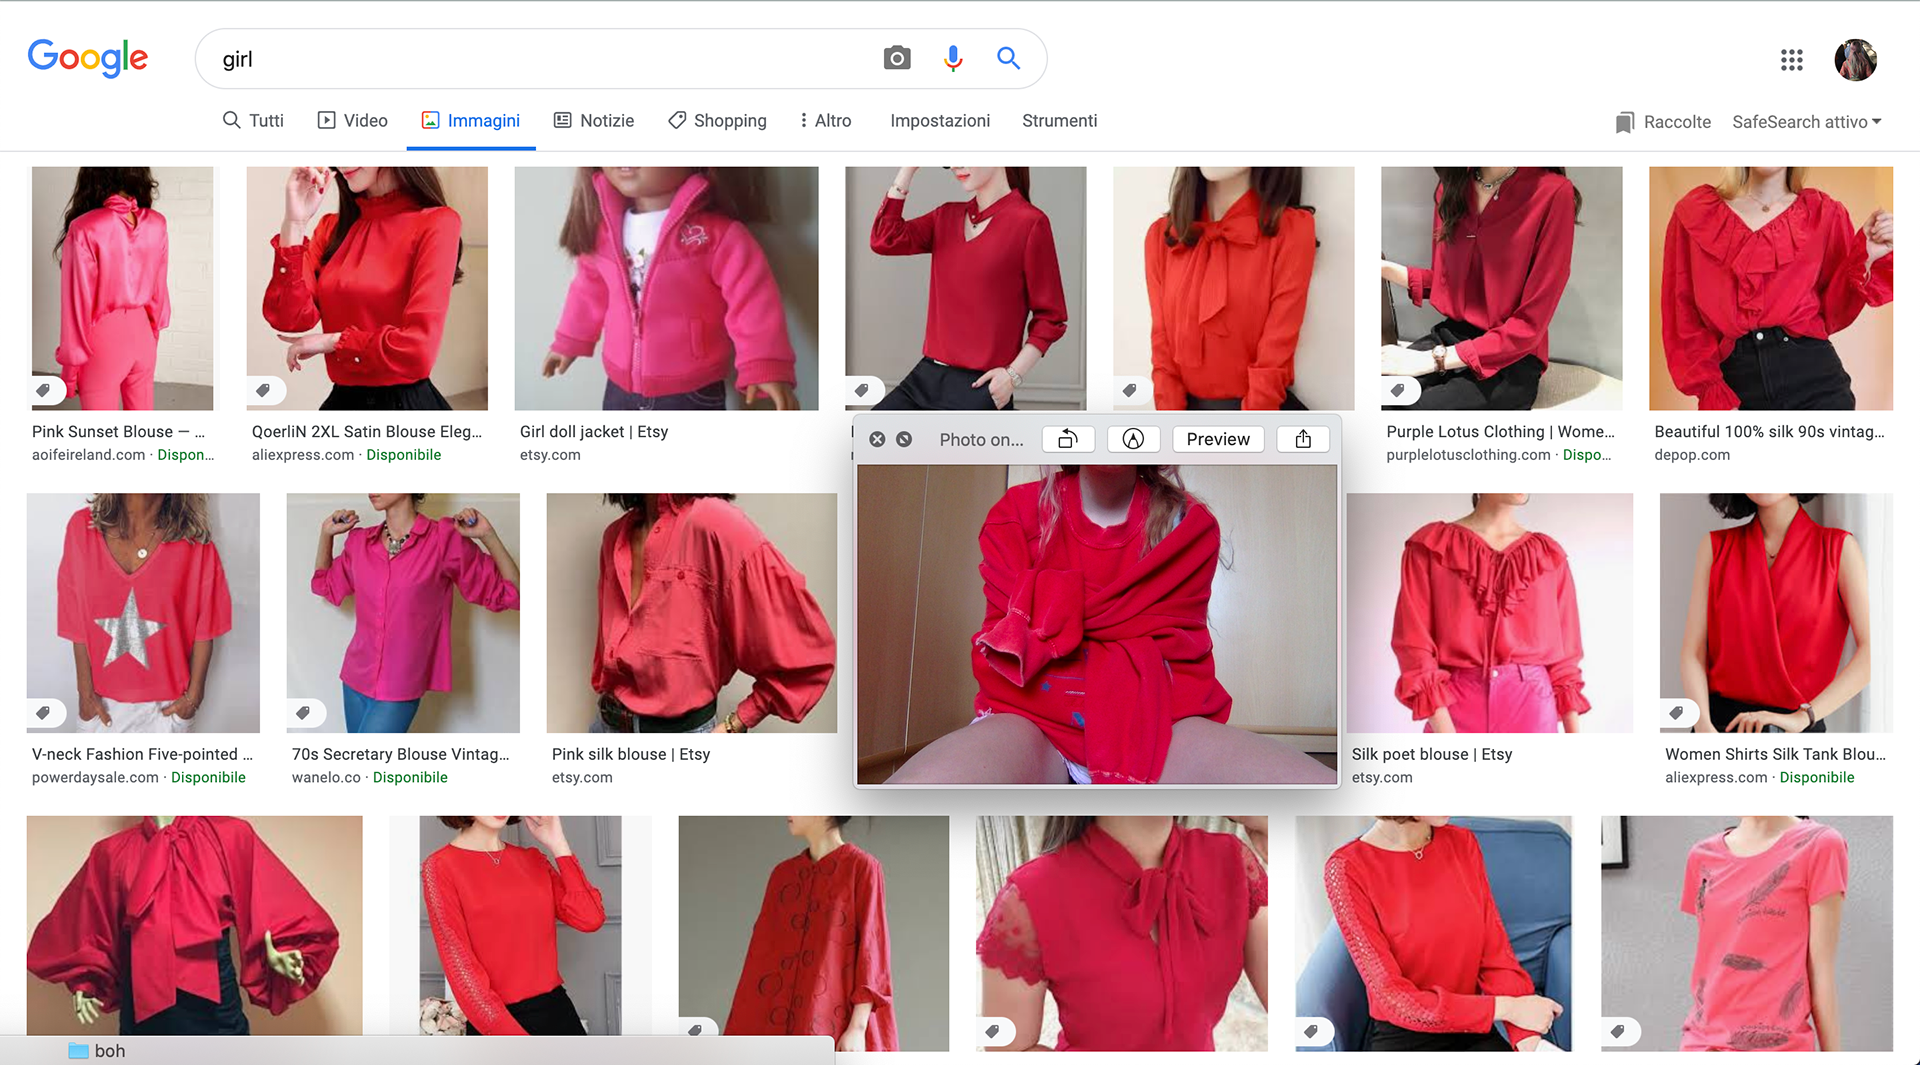Switch to the Notizie tab
Viewport: 1920px width, 1065px height.
594,121
